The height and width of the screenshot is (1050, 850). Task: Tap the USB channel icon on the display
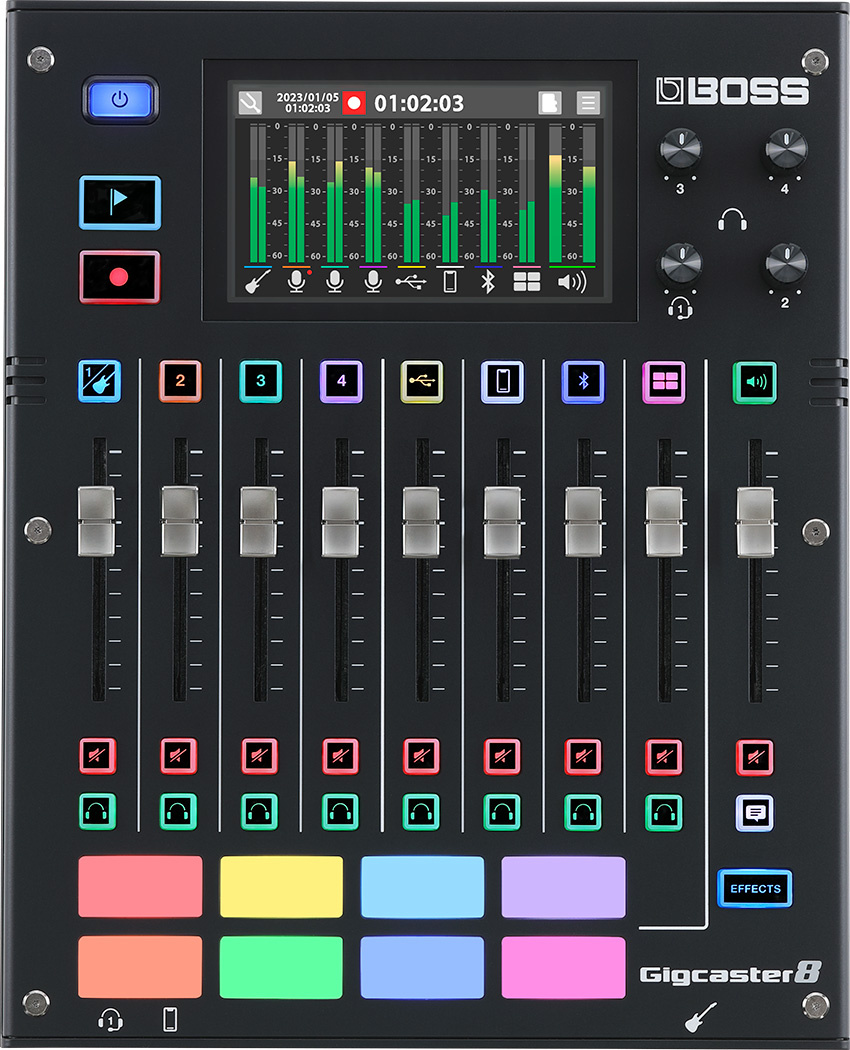coord(409,282)
